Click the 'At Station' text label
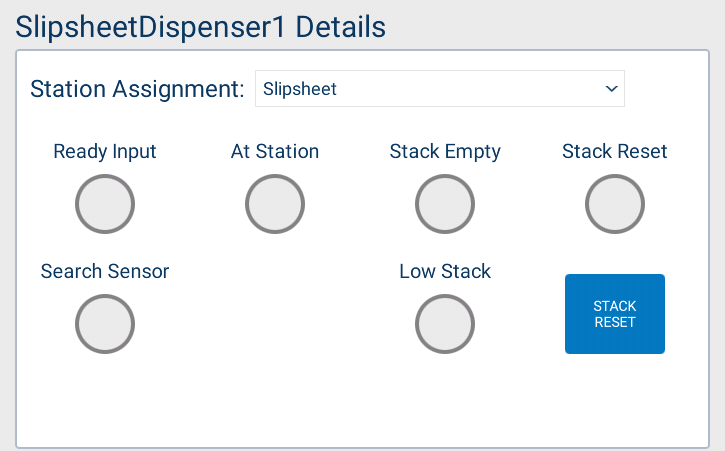 pos(275,152)
